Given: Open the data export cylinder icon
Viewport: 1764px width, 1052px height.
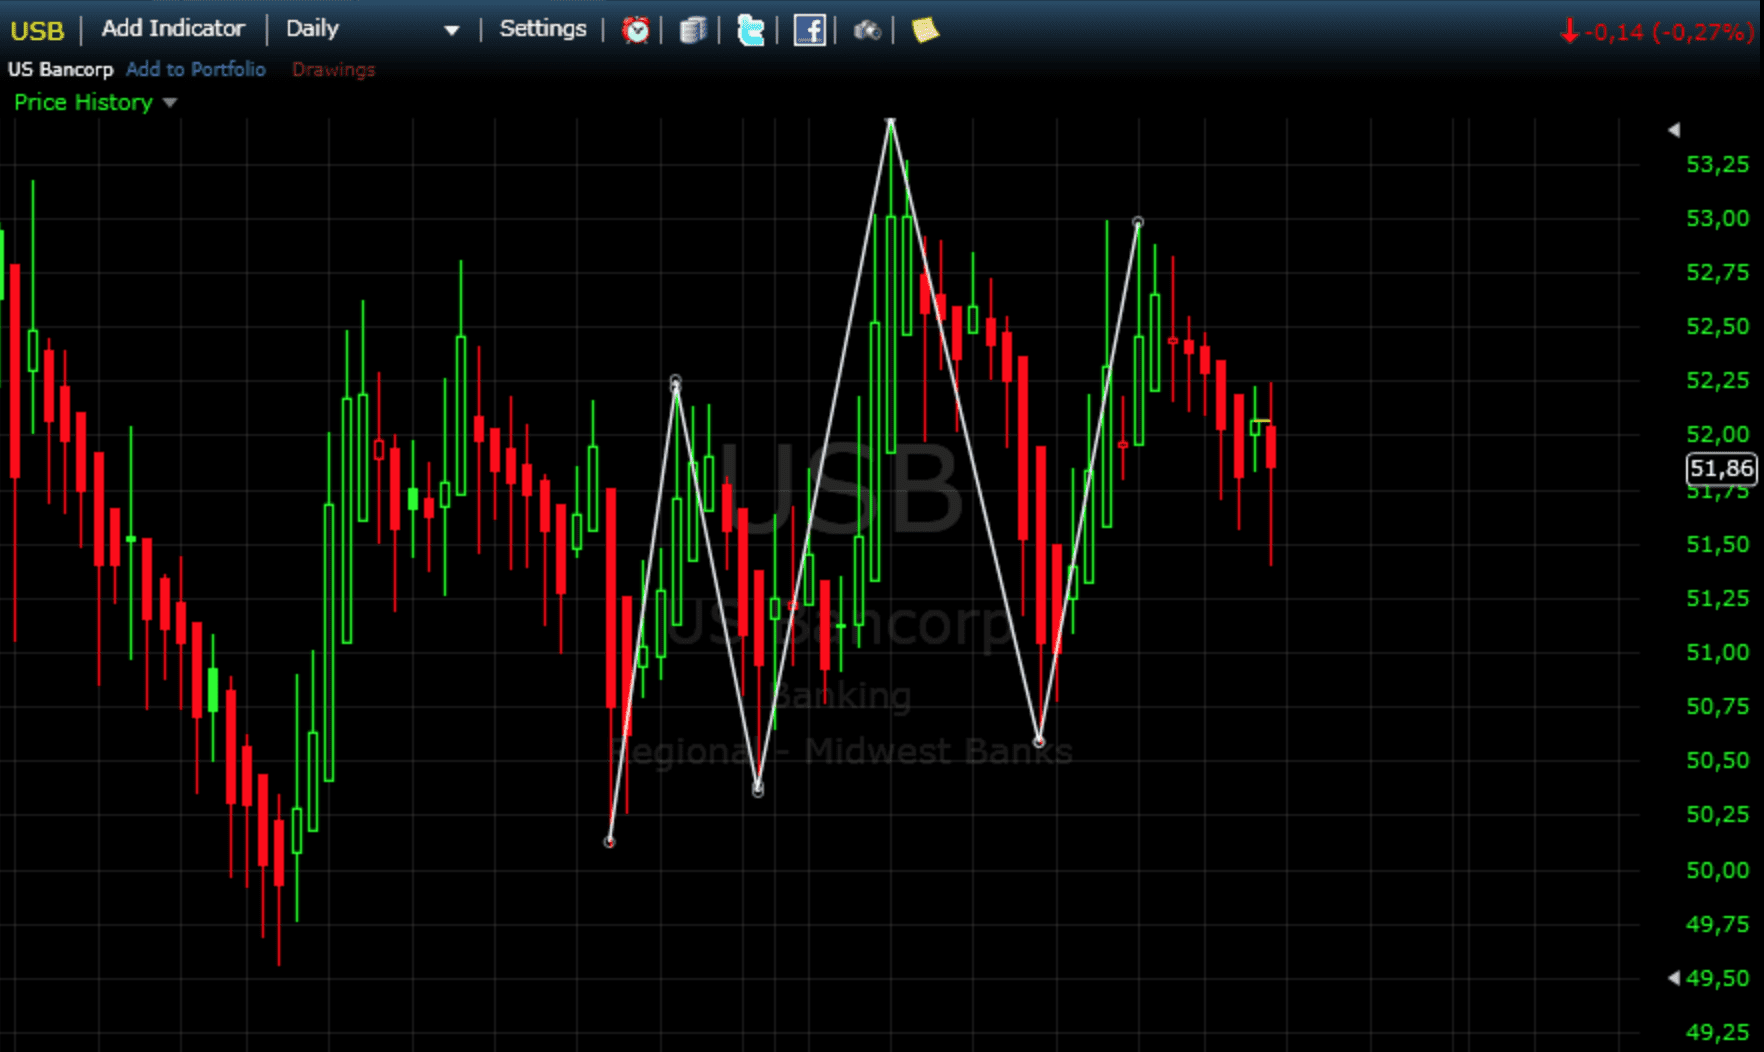Looking at the screenshot, I should [x=693, y=30].
